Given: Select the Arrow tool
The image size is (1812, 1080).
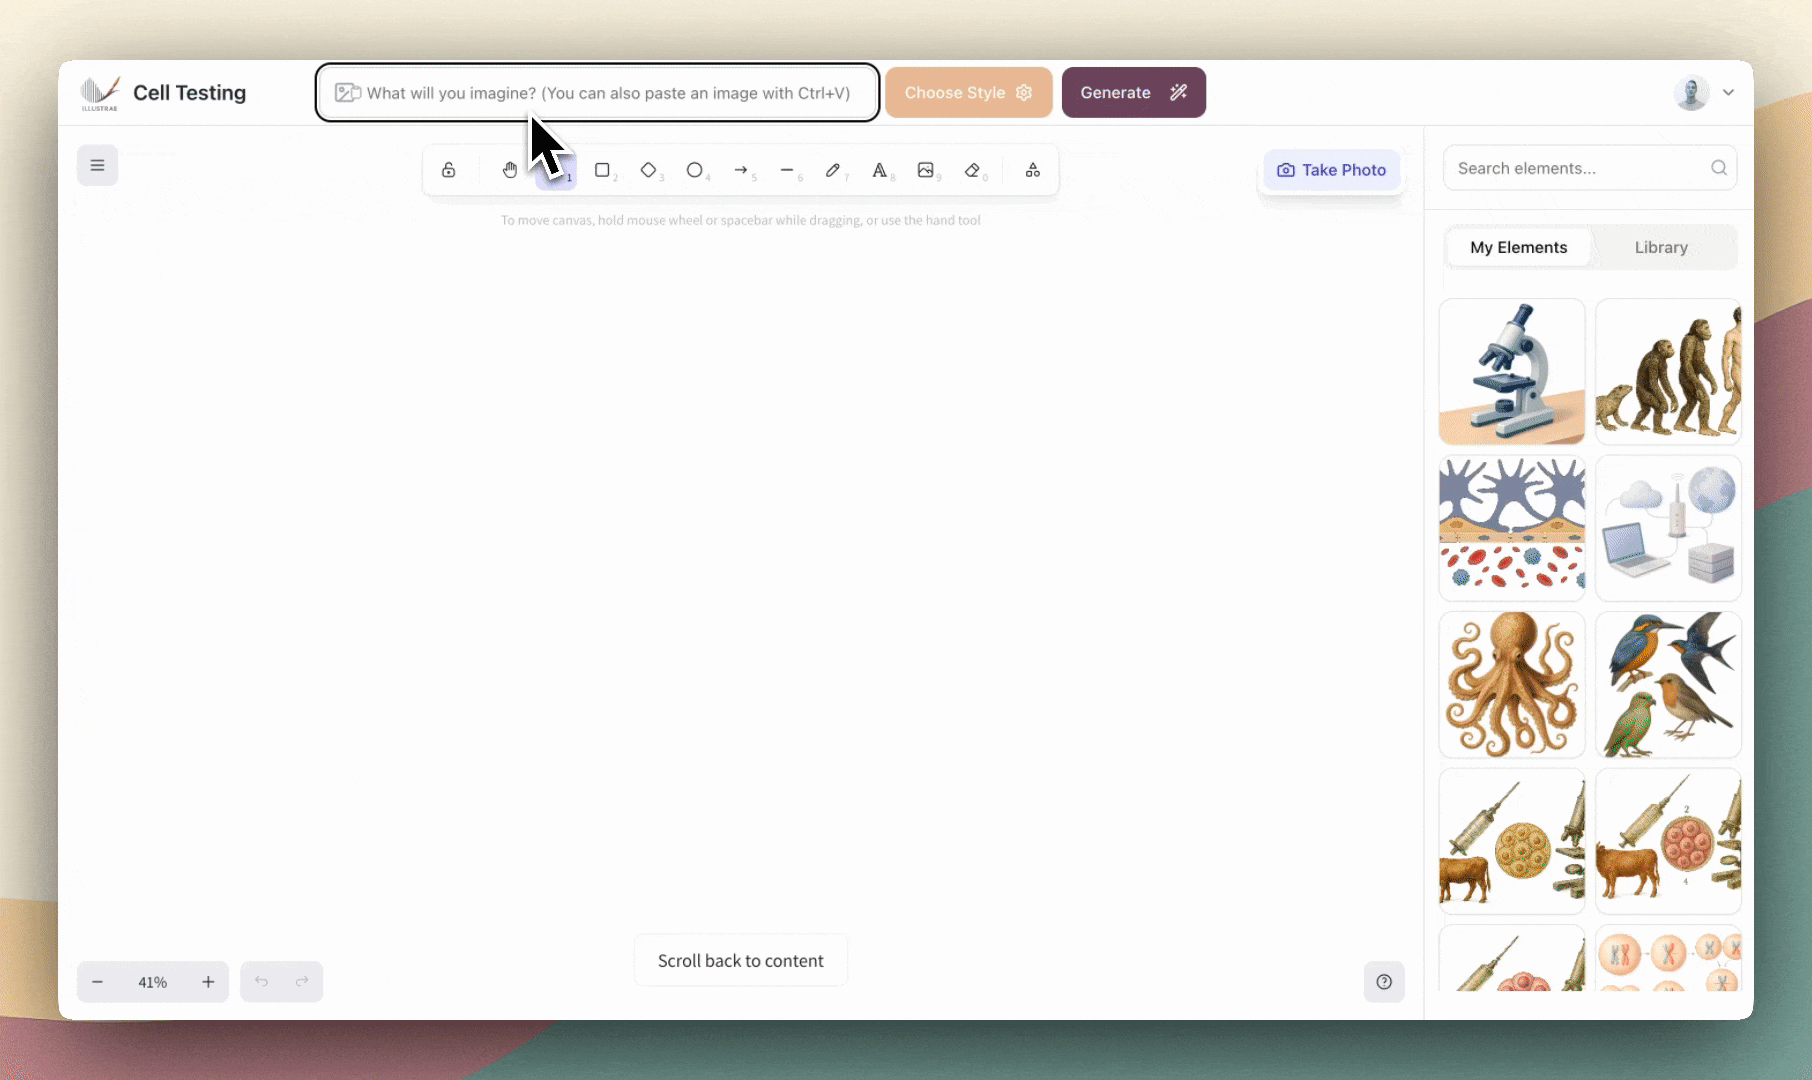Looking at the screenshot, I should [741, 170].
